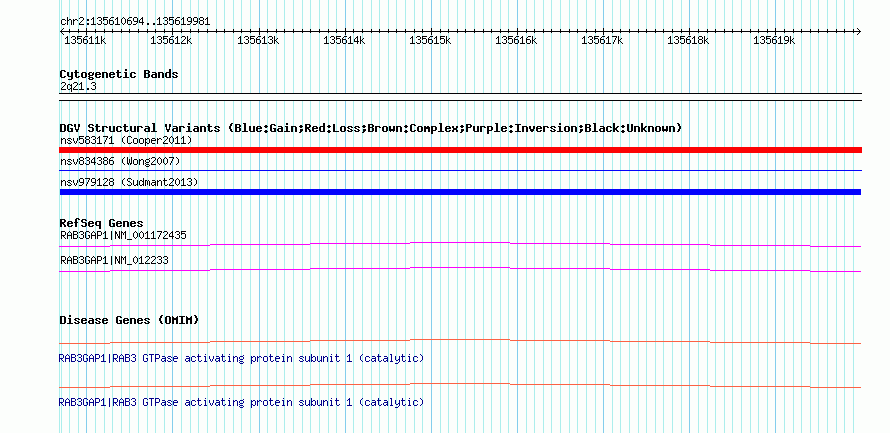The width and height of the screenshot is (890, 433).
Task: Click the 135614k ruler tick label
Action: [344, 40]
